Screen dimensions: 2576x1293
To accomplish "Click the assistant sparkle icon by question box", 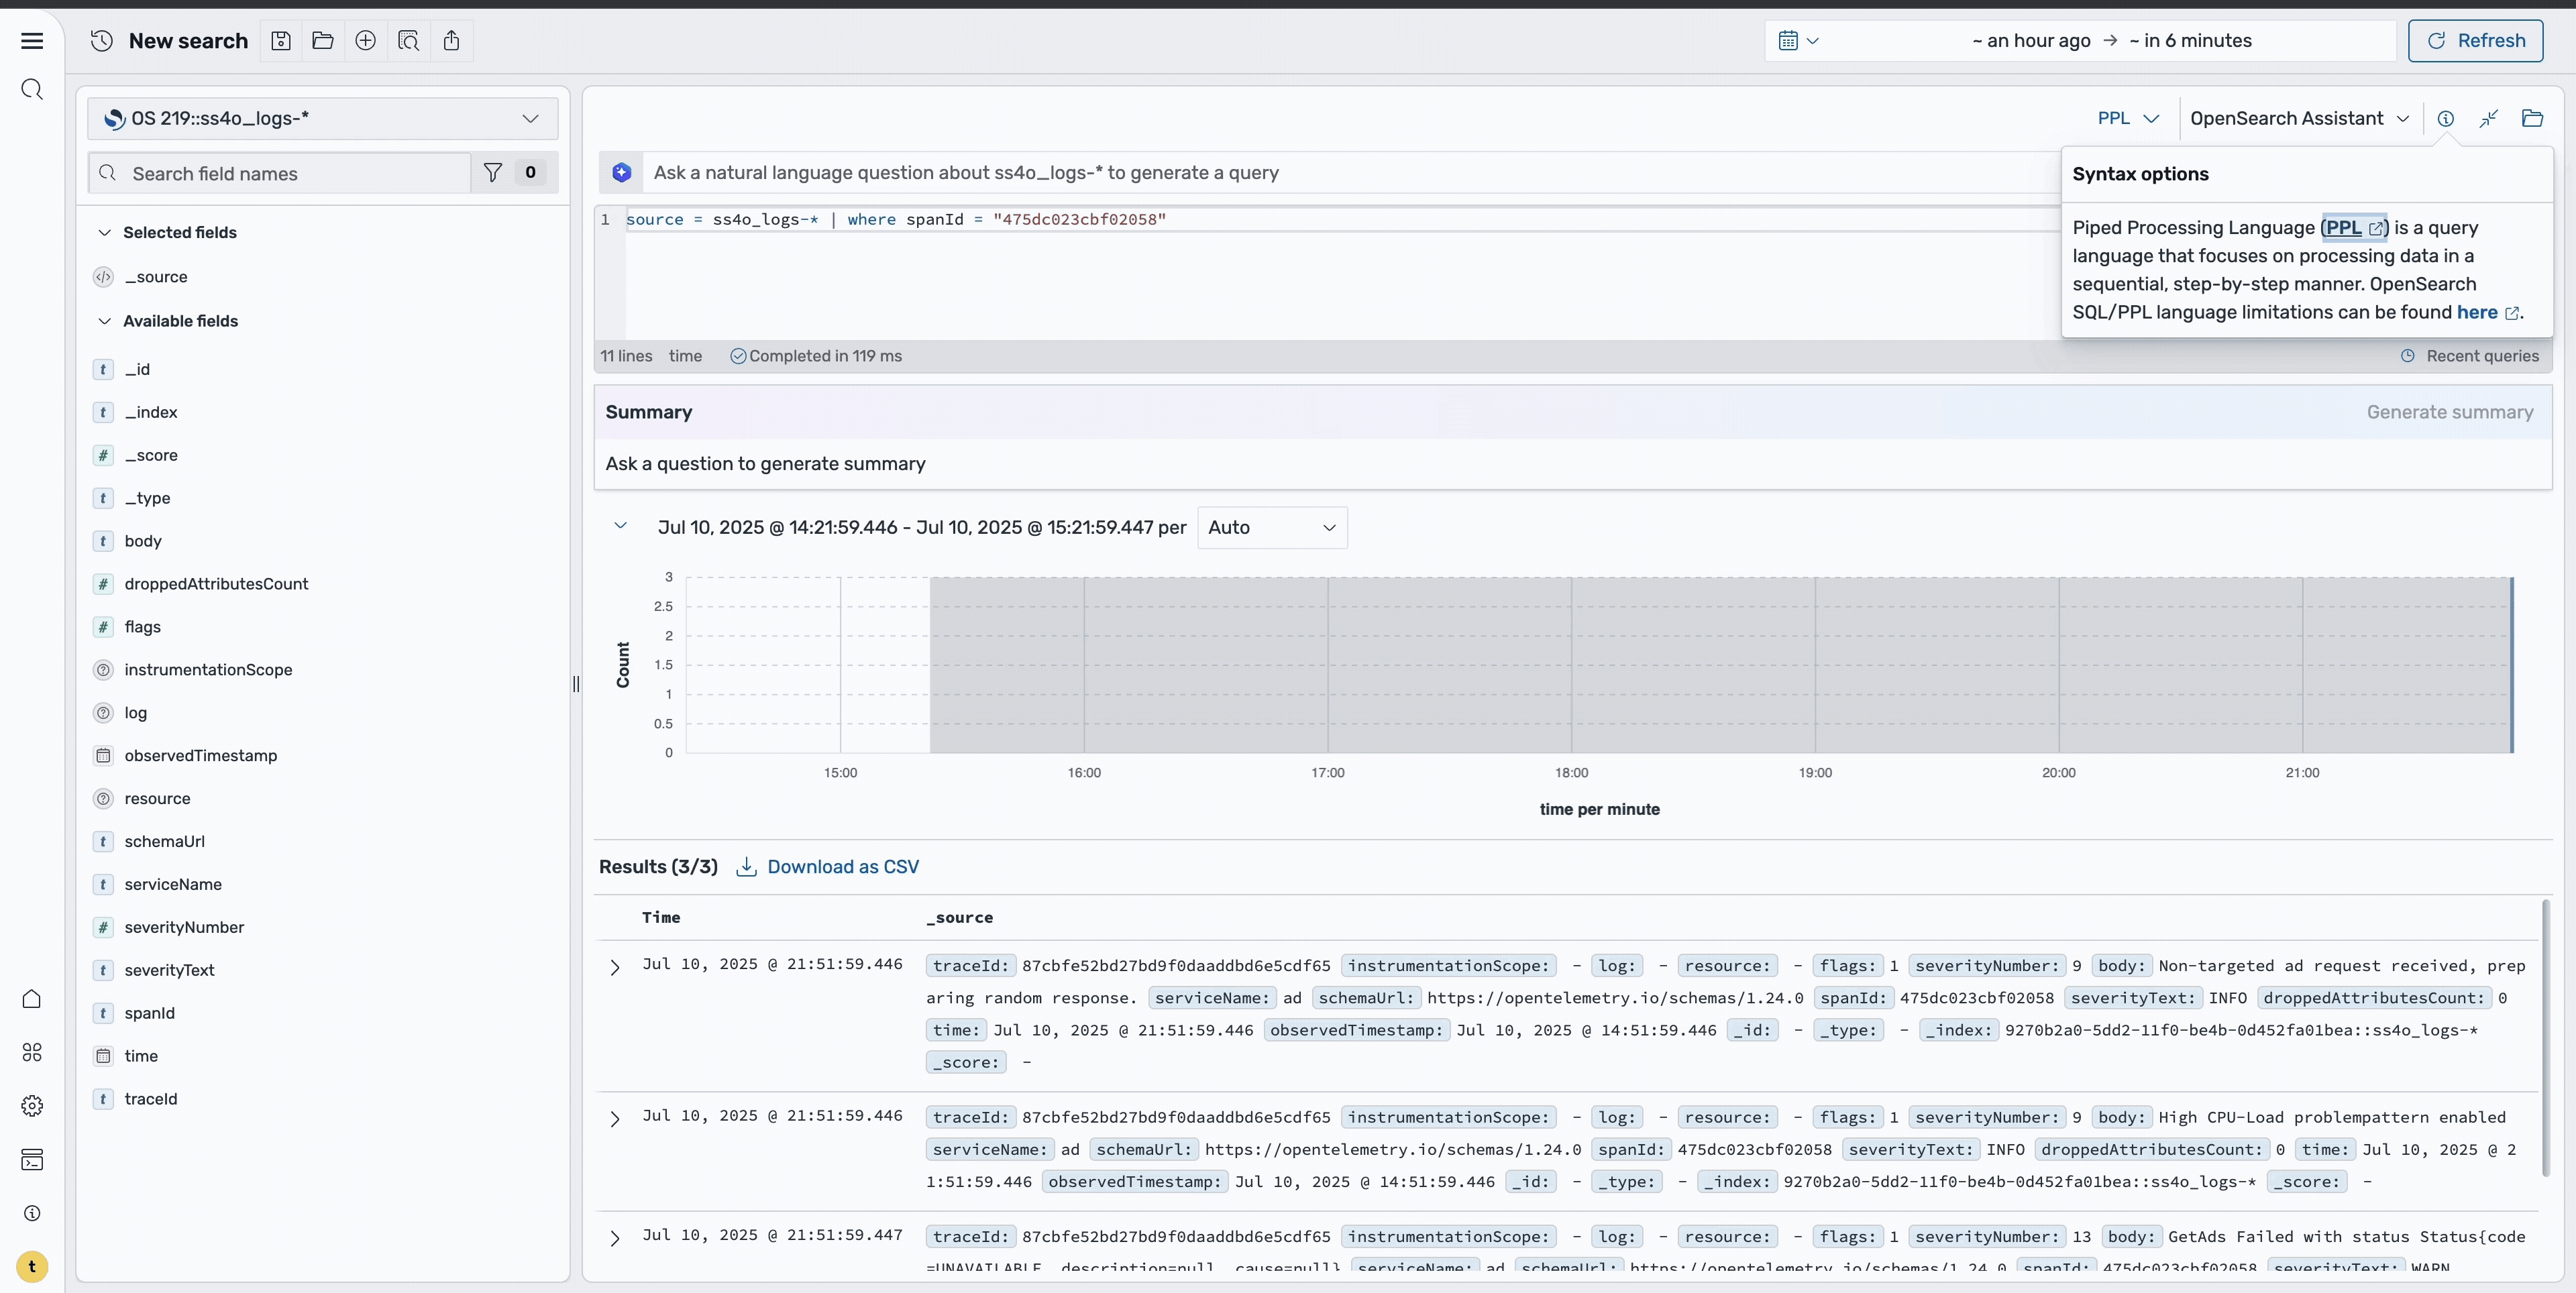I will [622, 173].
